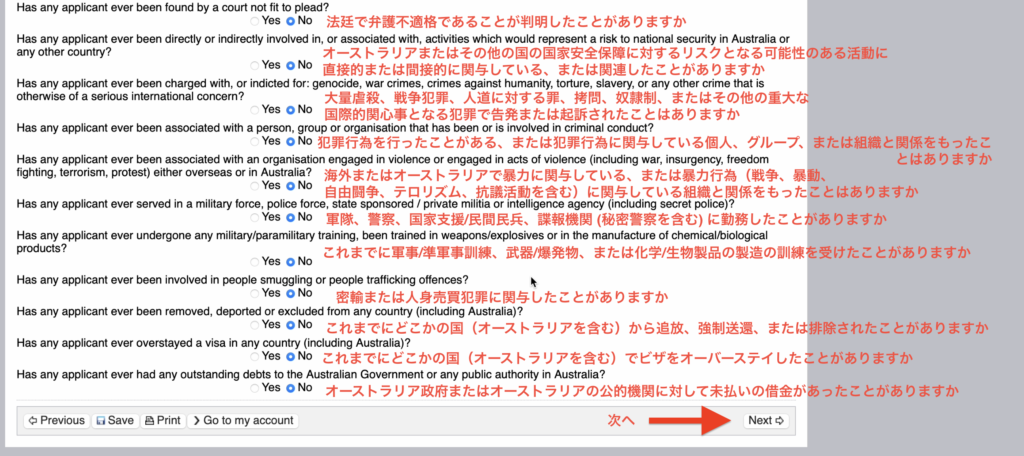Select Yes for military/paramilitary training question
The width and height of the screenshot is (1024, 456).
tap(254, 262)
